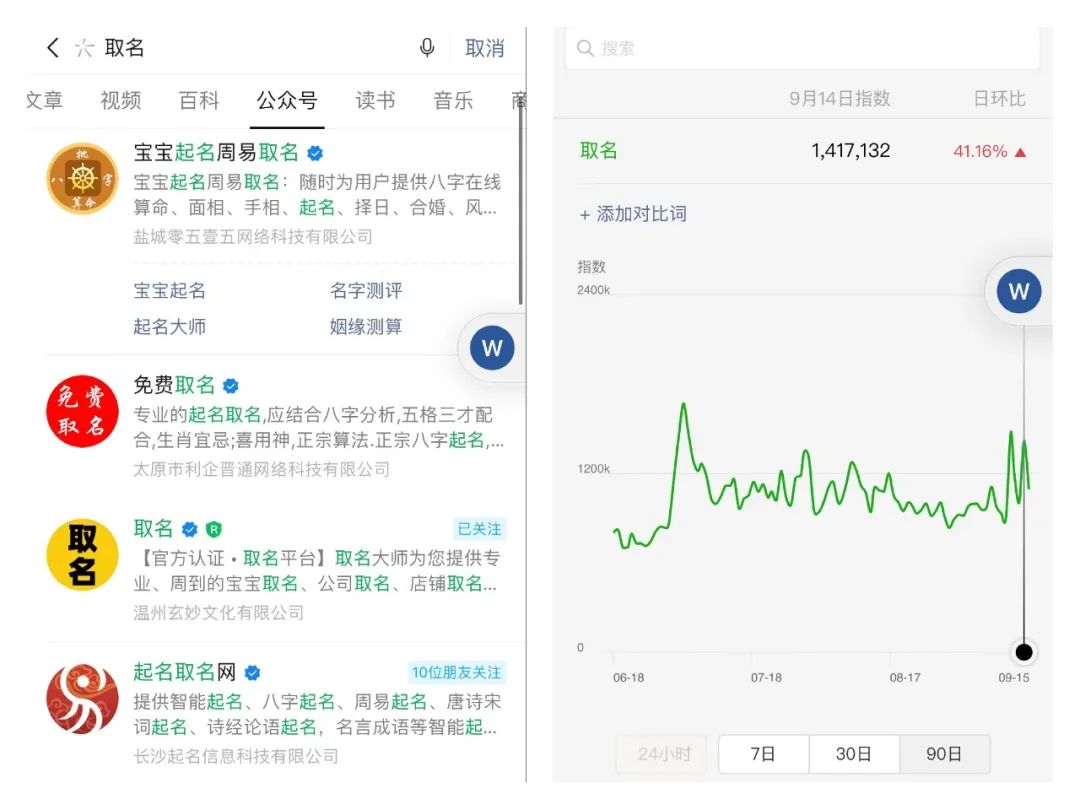Tap the magnifier icon in the right search field
This screenshot has width=1080, height=810.
coord(584,47)
